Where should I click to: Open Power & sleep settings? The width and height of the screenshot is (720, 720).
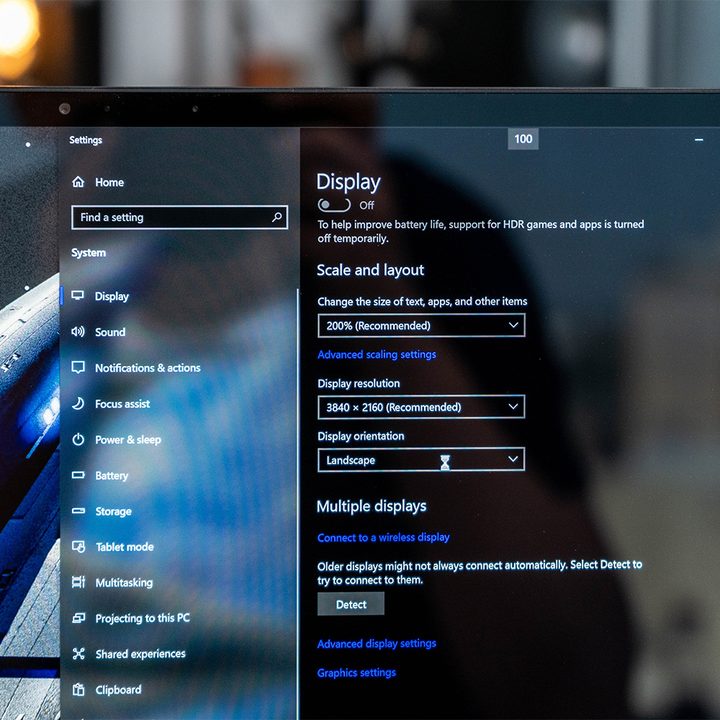click(128, 439)
